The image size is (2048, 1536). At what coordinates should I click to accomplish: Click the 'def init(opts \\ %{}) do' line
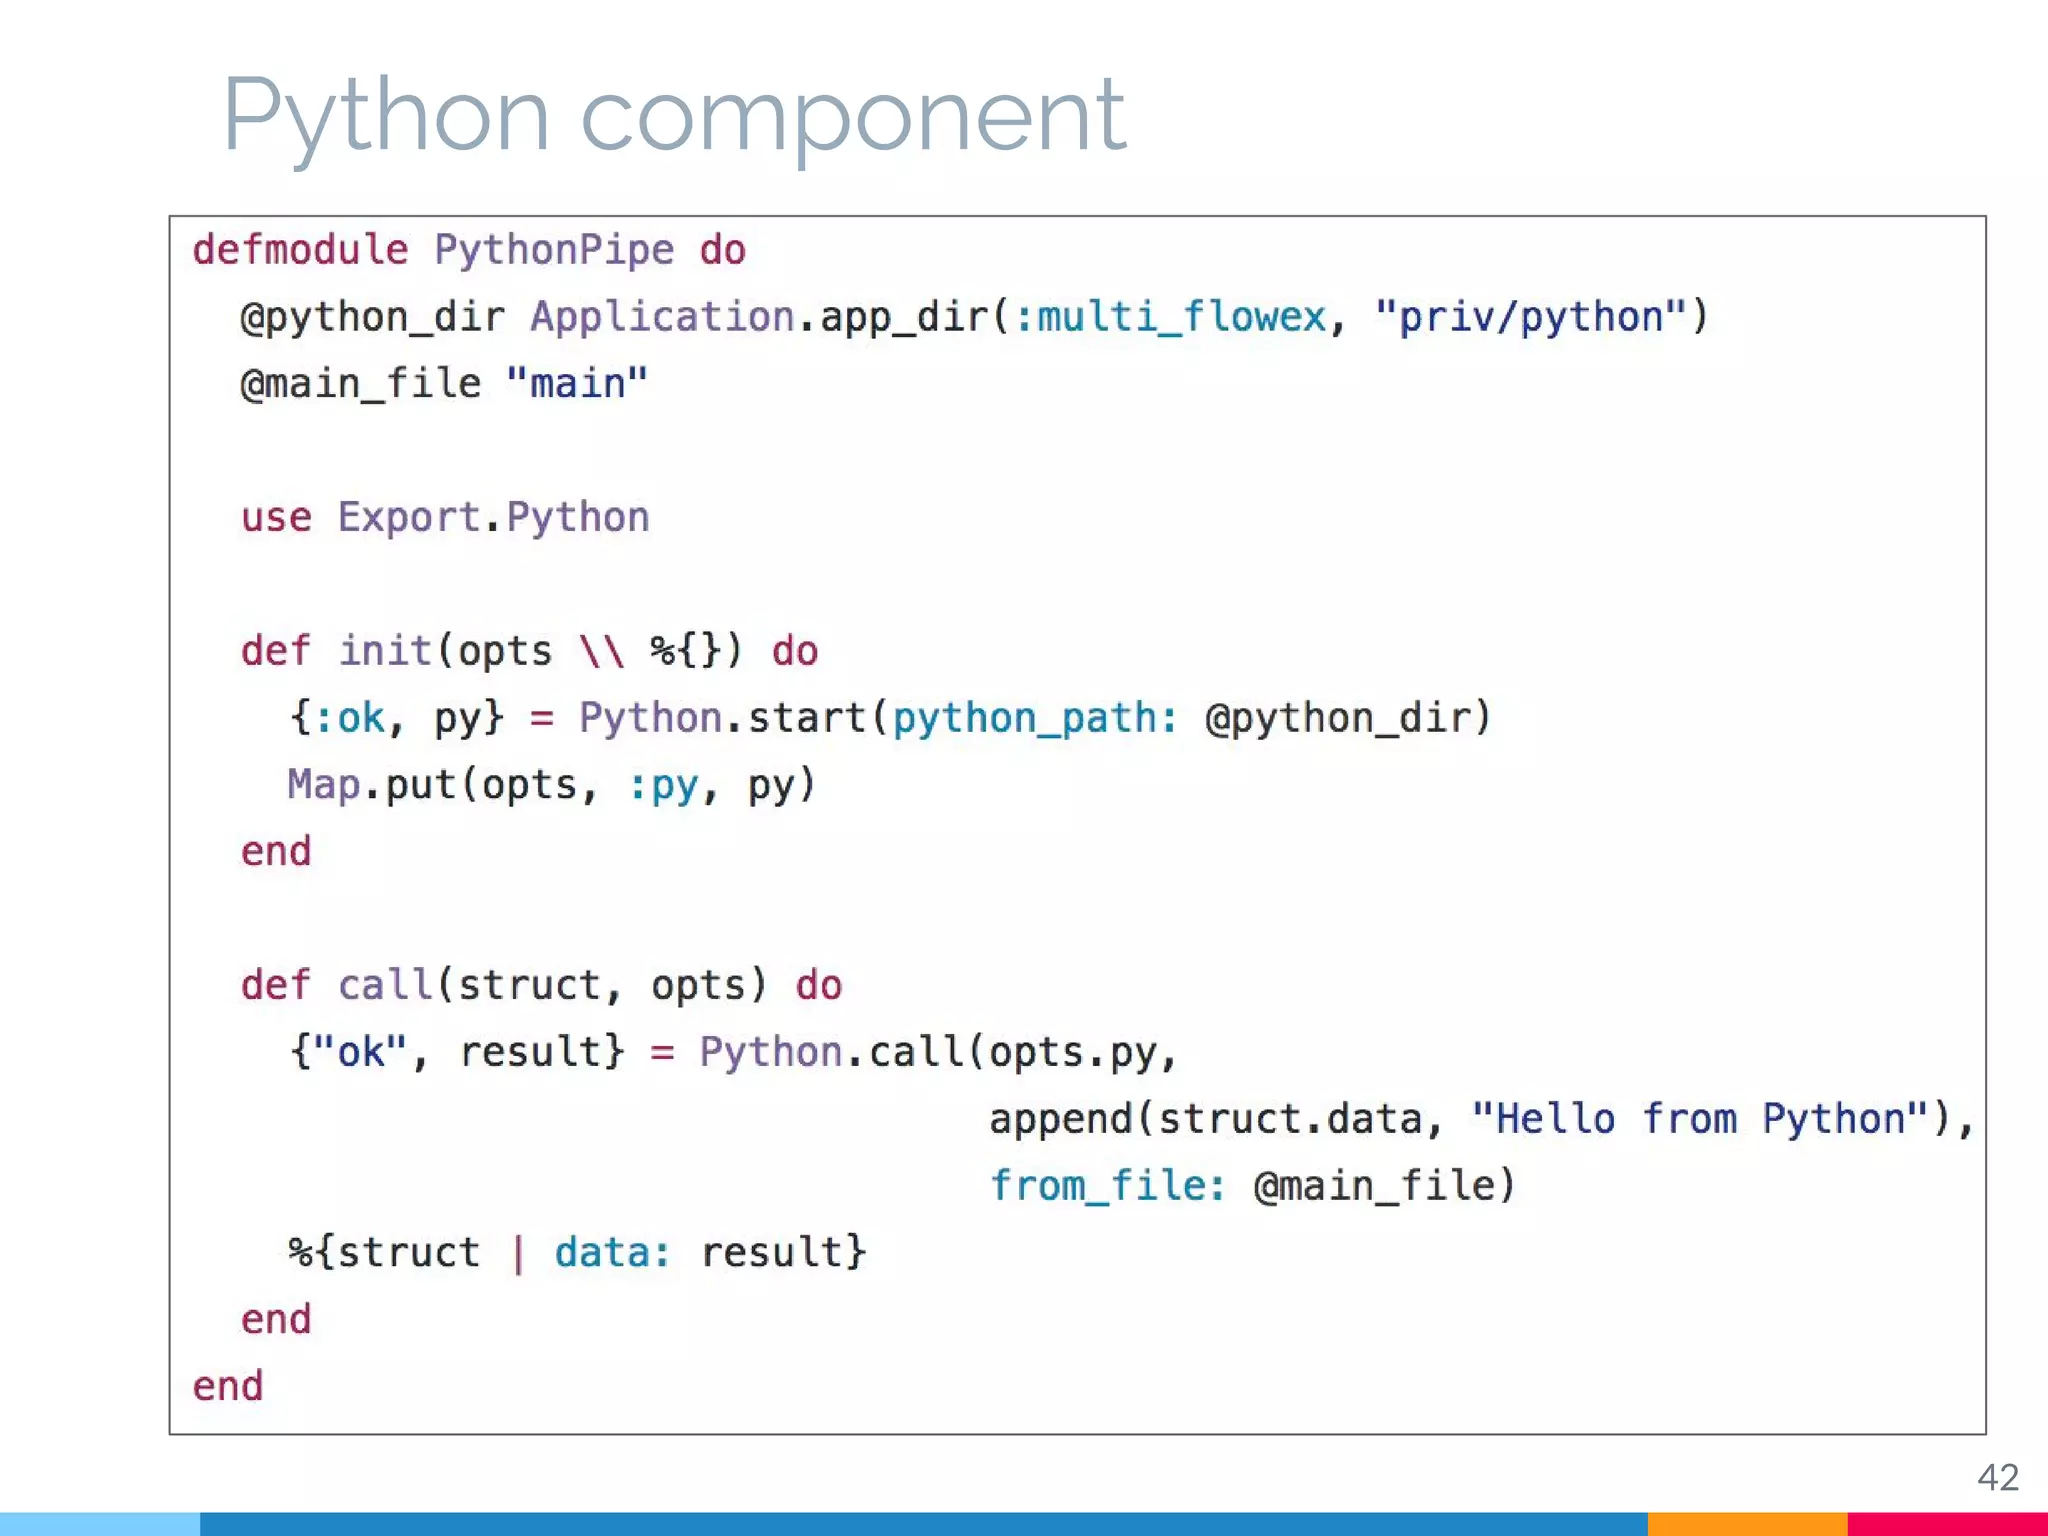(529, 651)
